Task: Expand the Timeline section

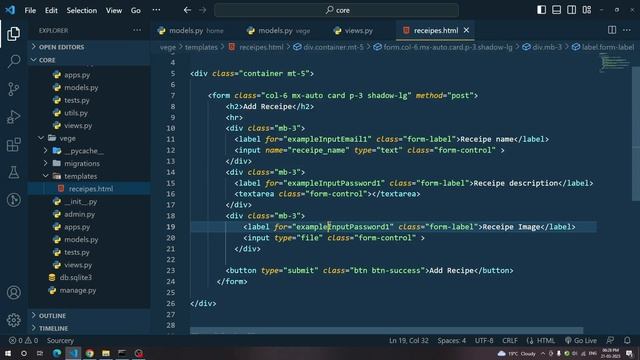Action: pos(89,328)
